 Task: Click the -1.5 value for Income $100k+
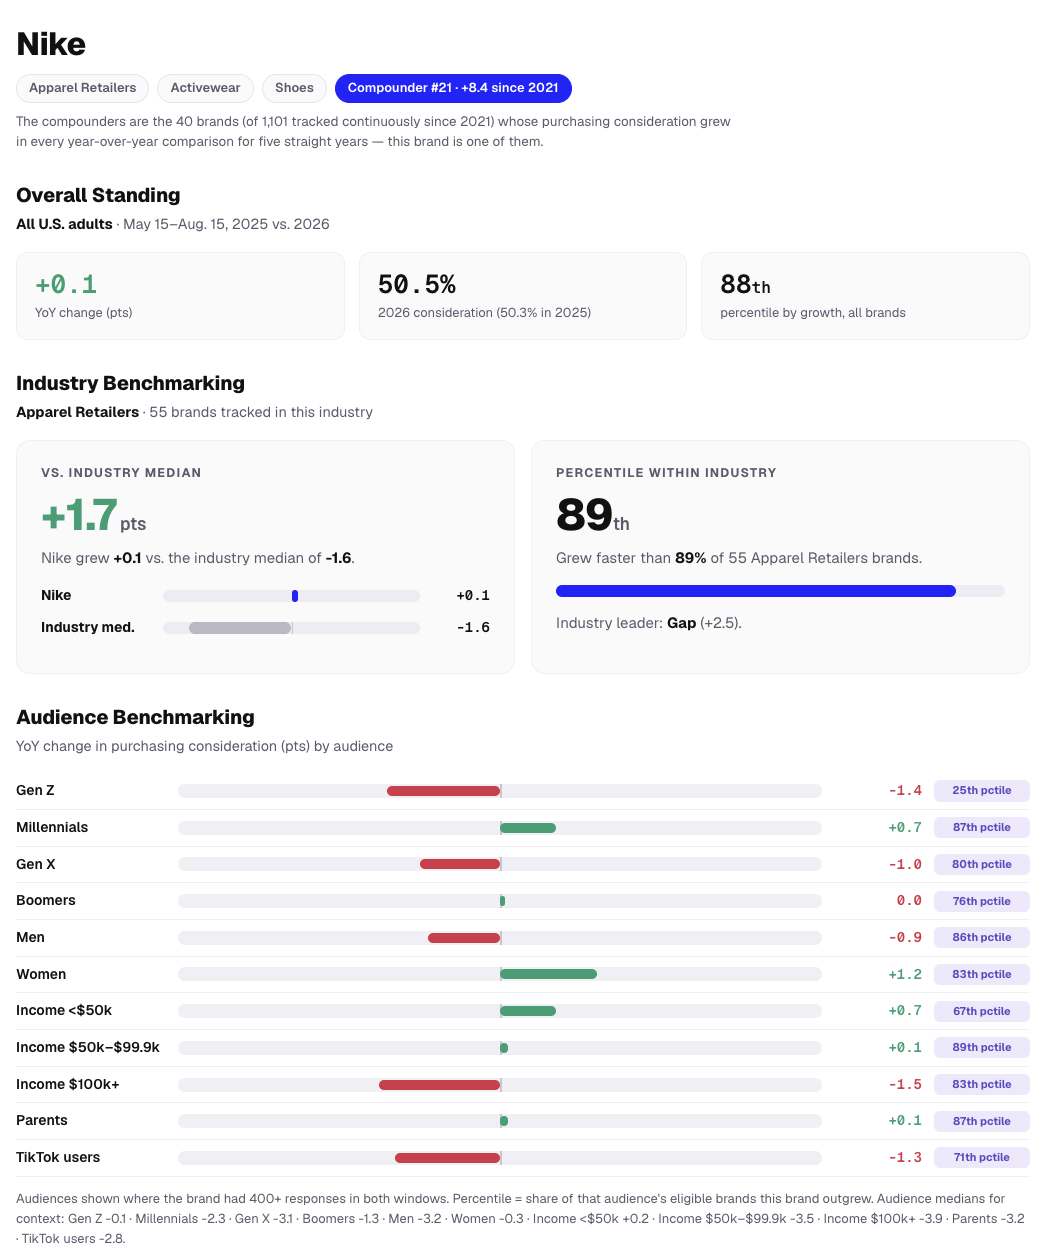pyautogui.click(x=905, y=1085)
